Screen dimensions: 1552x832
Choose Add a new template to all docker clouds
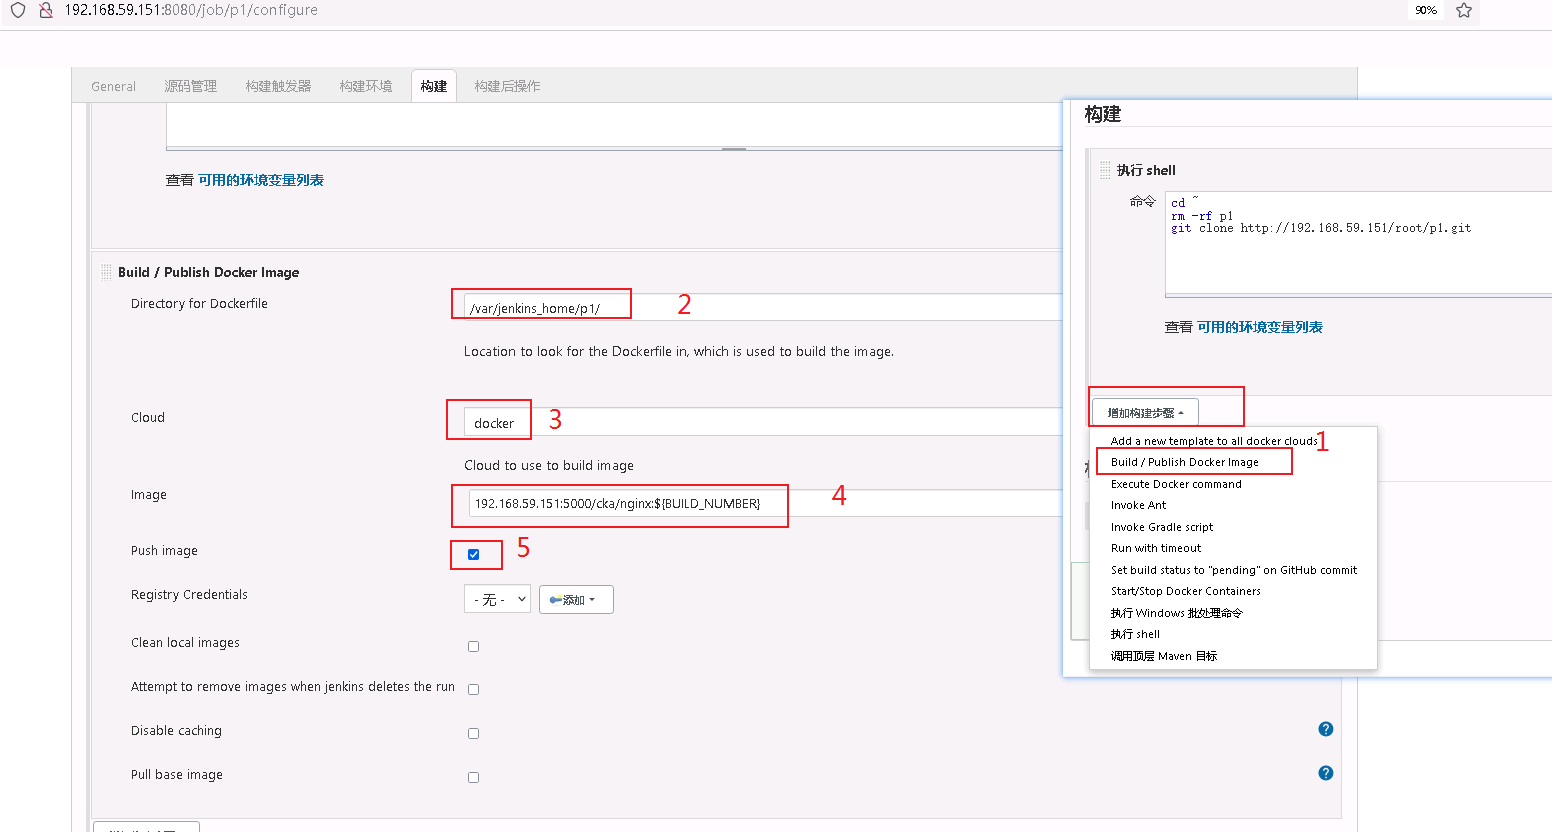click(1214, 441)
